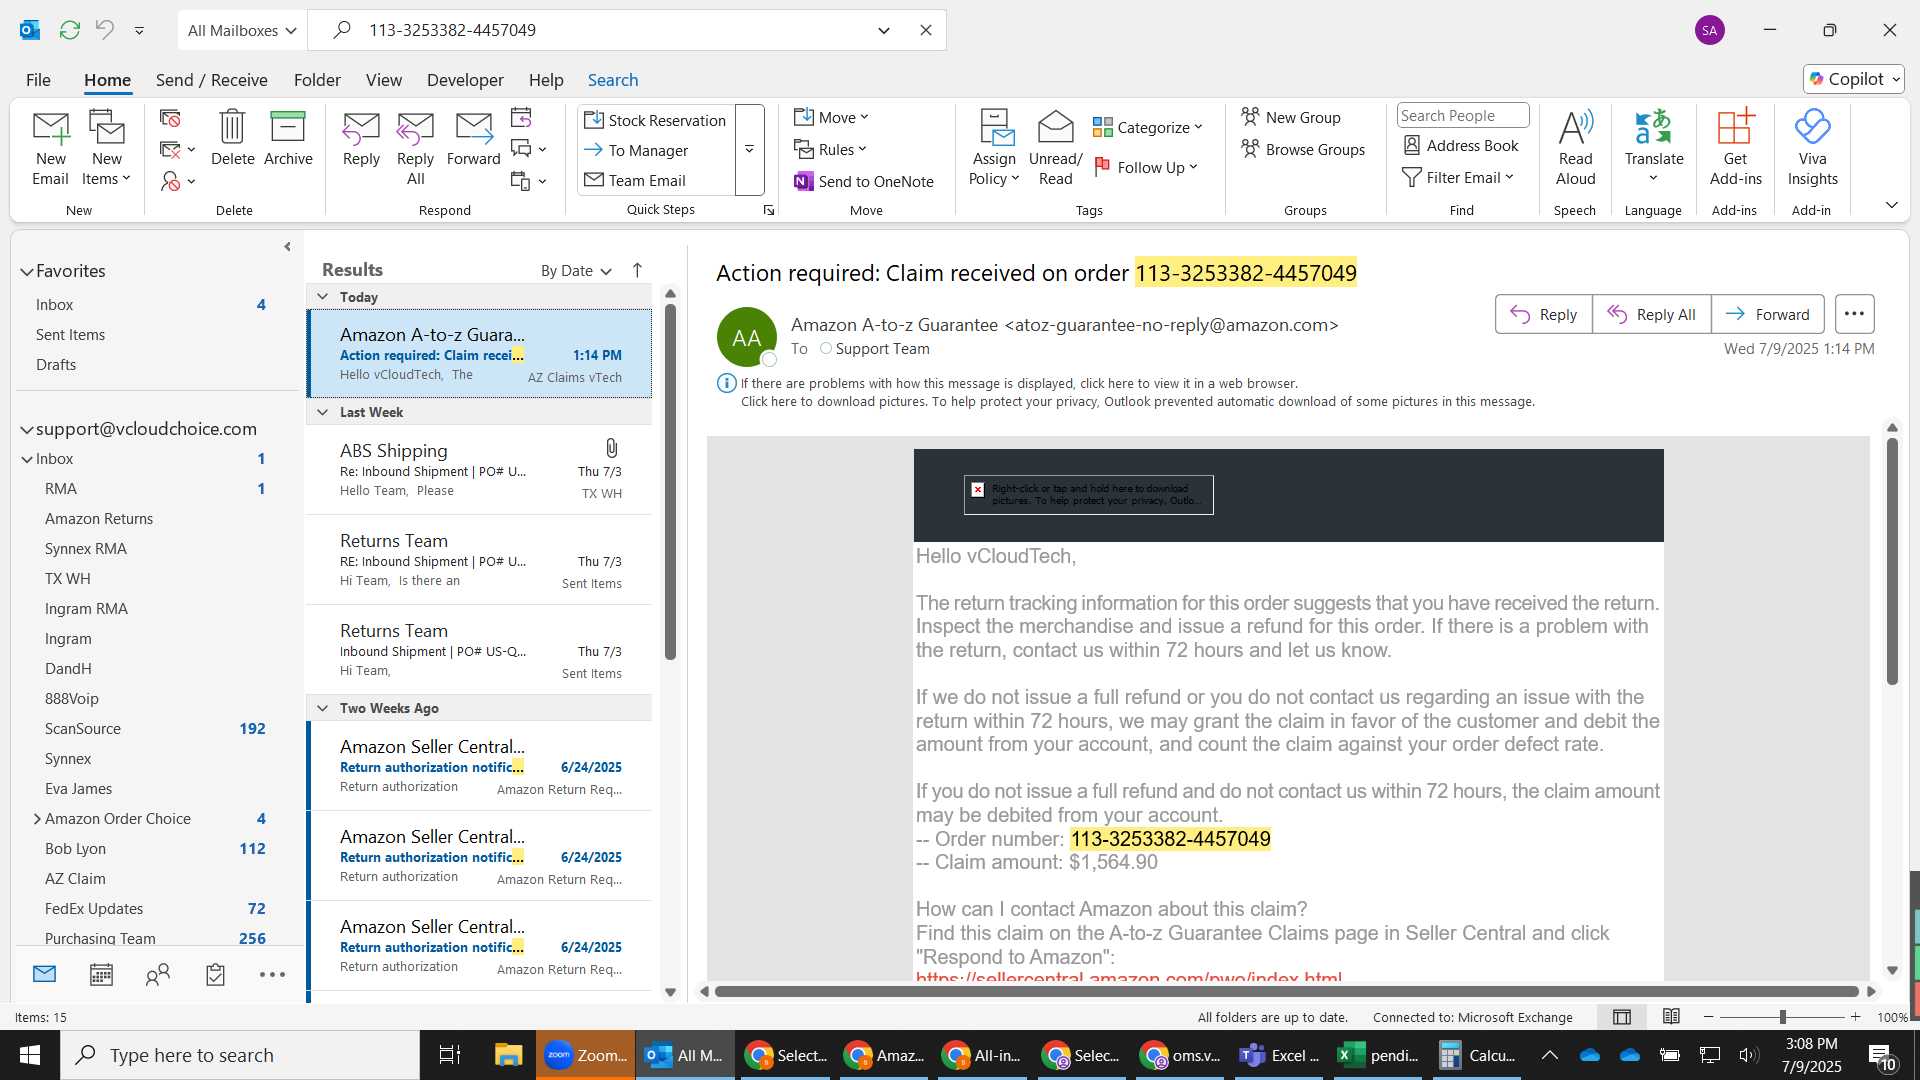Open the Categorize dropdown
The width and height of the screenshot is (1920, 1080).
[1147, 127]
